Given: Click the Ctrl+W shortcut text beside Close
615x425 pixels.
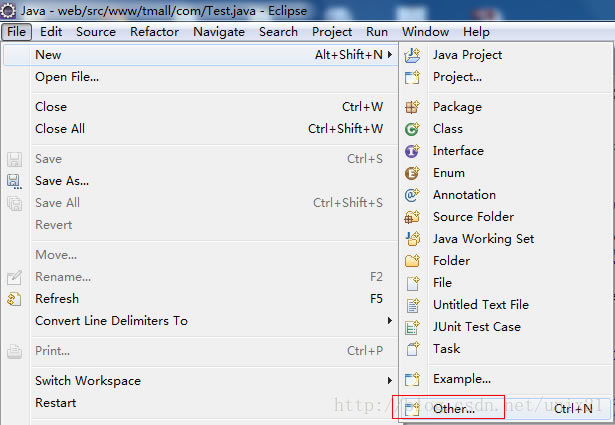Looking at the screenshot, I should (x=362, y=107).
